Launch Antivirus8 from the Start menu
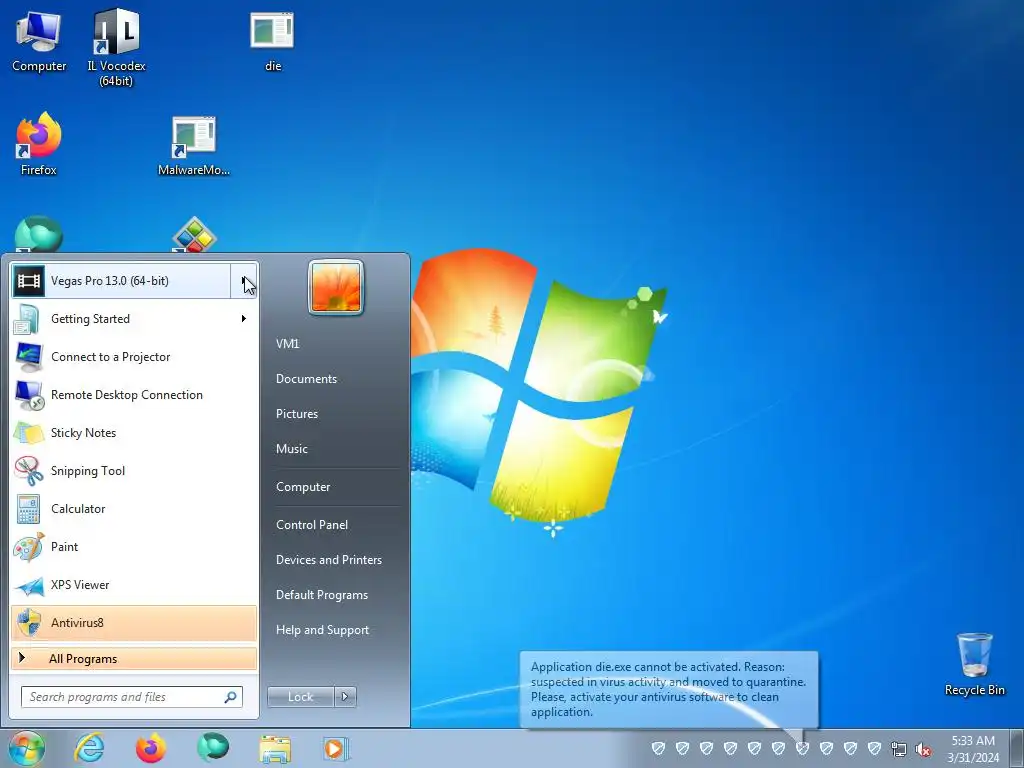Viewport: 1024px width, 768px height. (134, 622)
